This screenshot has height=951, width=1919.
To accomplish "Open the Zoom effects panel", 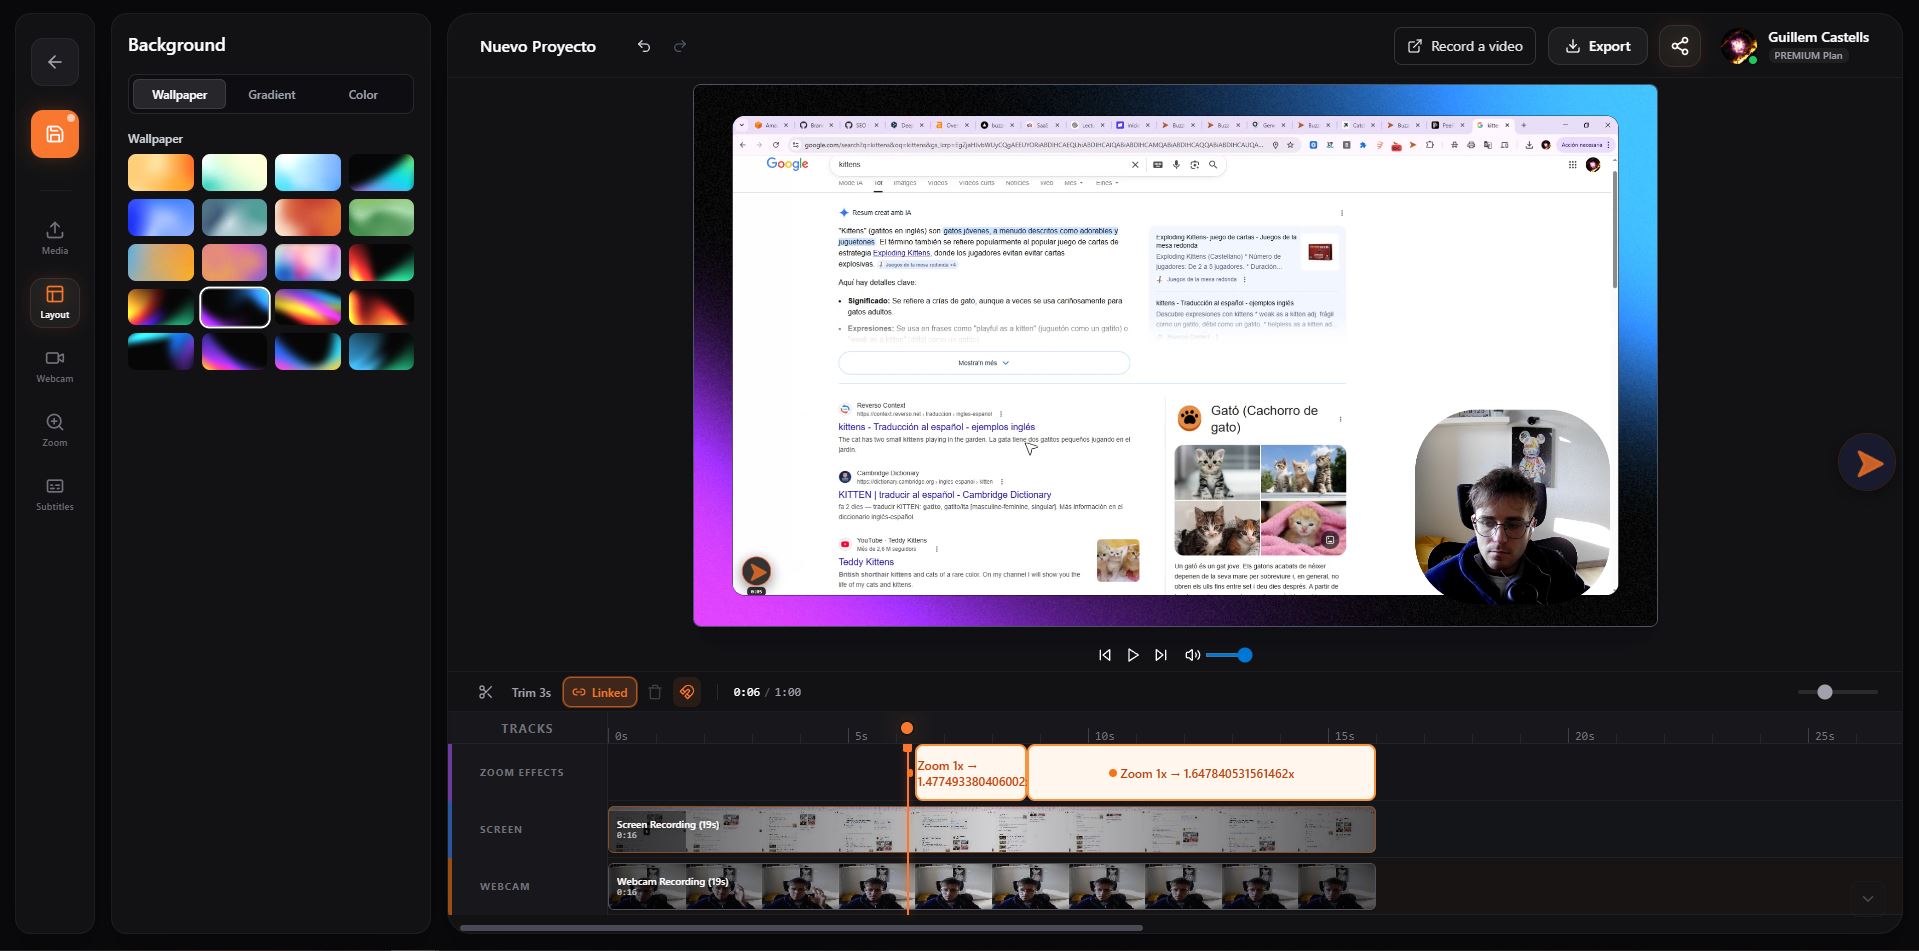I will coord(54,428).
